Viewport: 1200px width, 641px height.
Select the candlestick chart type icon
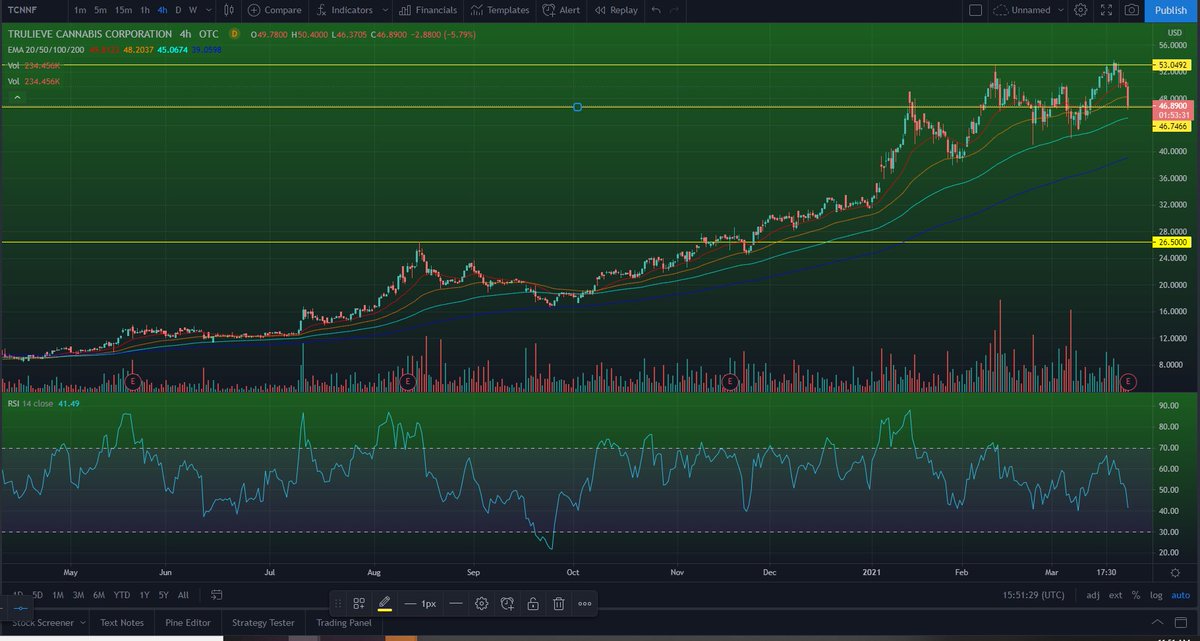[231, 10]
